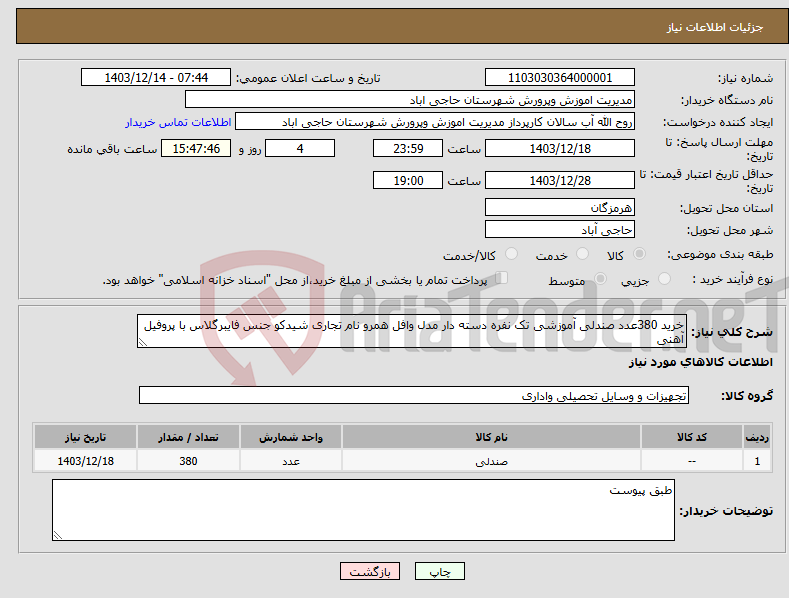The height and width of the screenshot is (598, 789).
Task: Click the validity time field 19:00
Action: [408, 180]
